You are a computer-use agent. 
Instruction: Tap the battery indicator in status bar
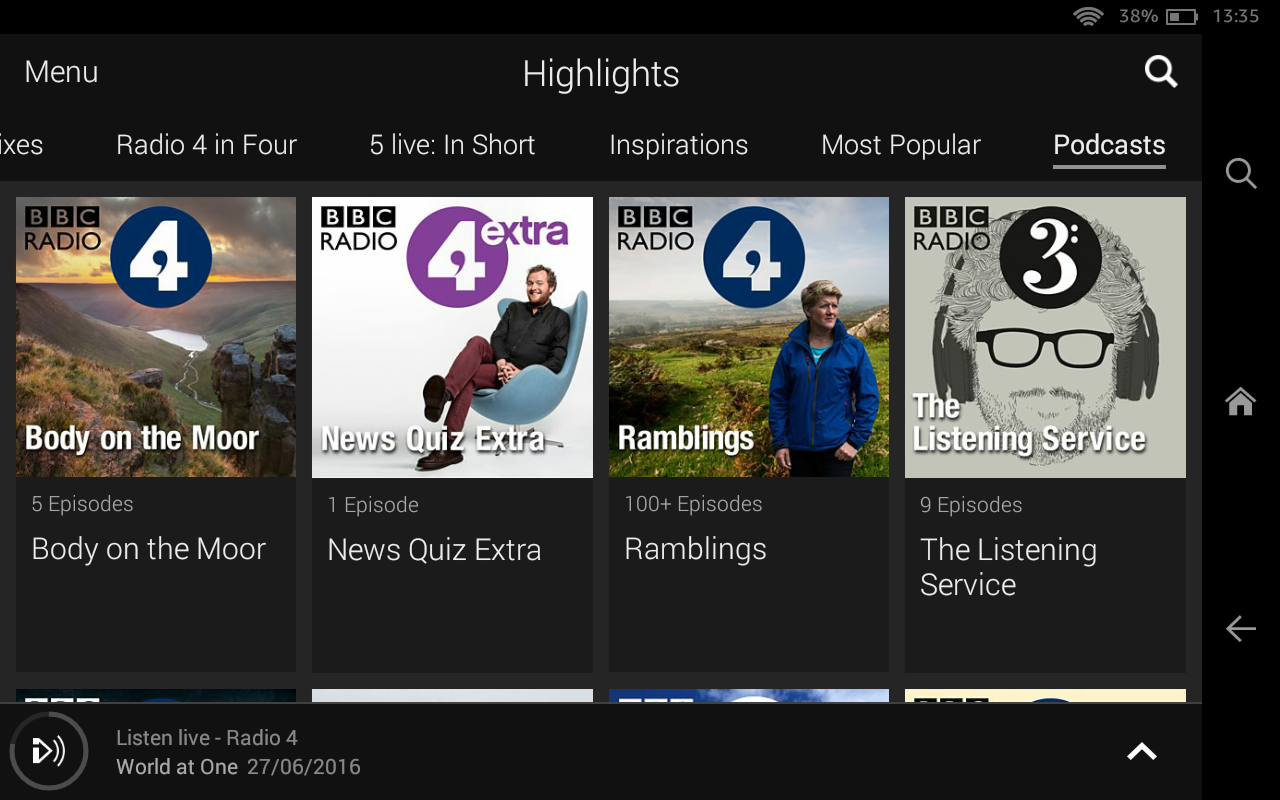click(x=1181, y=16)
